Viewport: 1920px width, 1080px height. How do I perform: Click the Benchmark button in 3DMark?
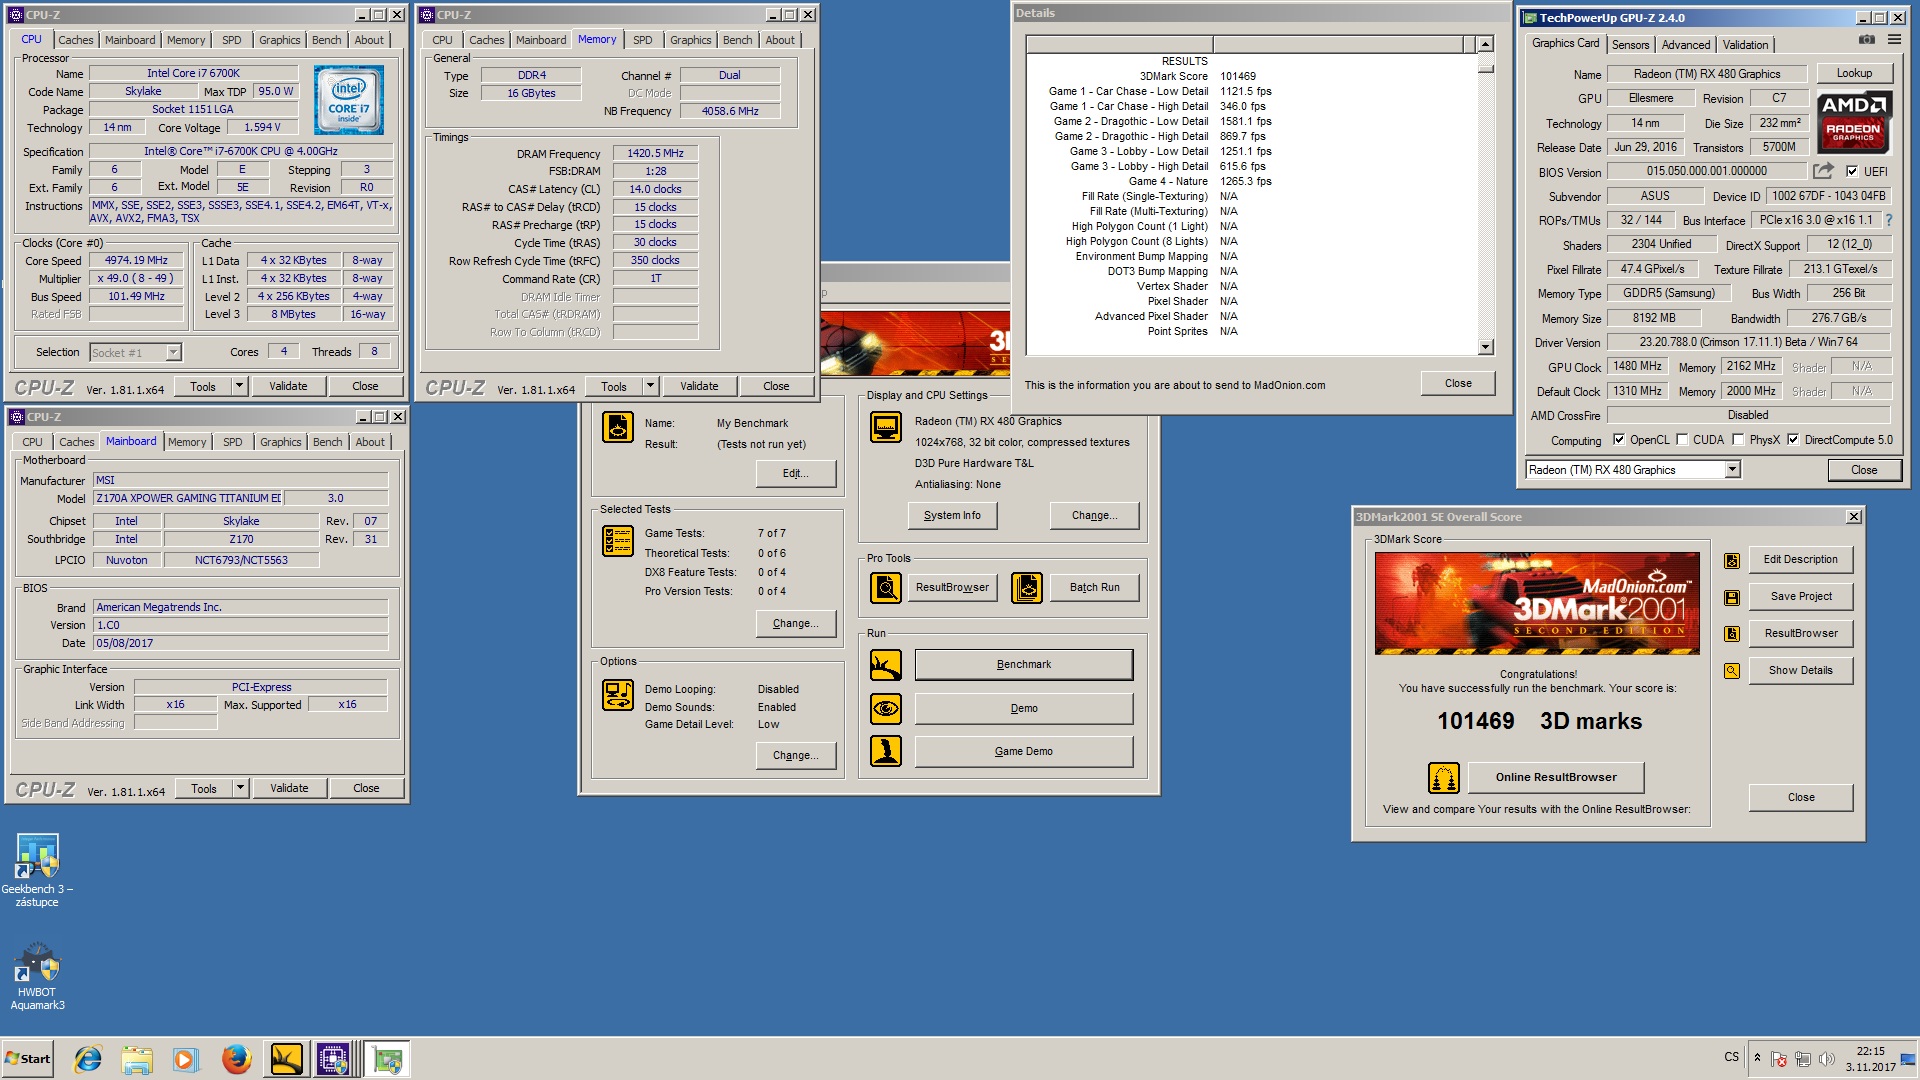pos(1024,665)
